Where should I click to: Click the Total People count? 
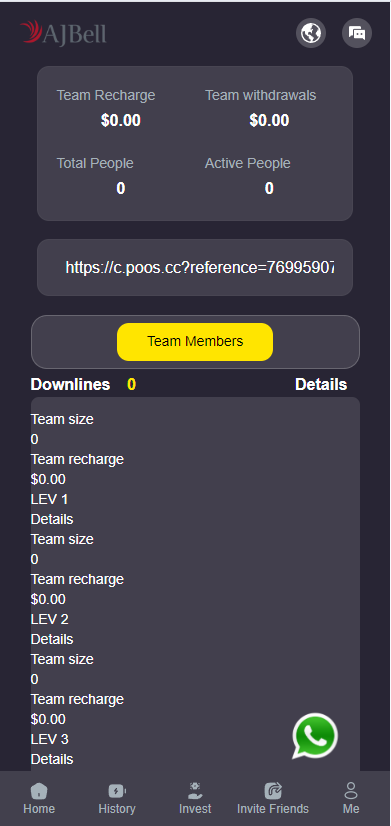(x=121, y=189)
